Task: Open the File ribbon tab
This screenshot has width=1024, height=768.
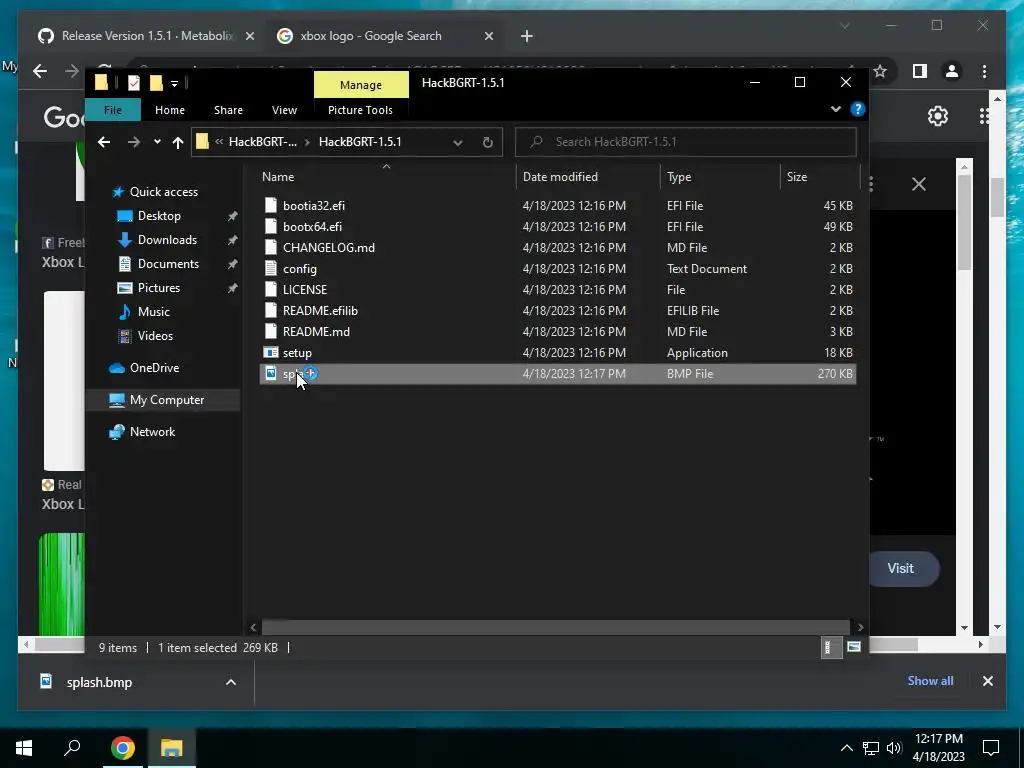Action: tap(113, 110)
